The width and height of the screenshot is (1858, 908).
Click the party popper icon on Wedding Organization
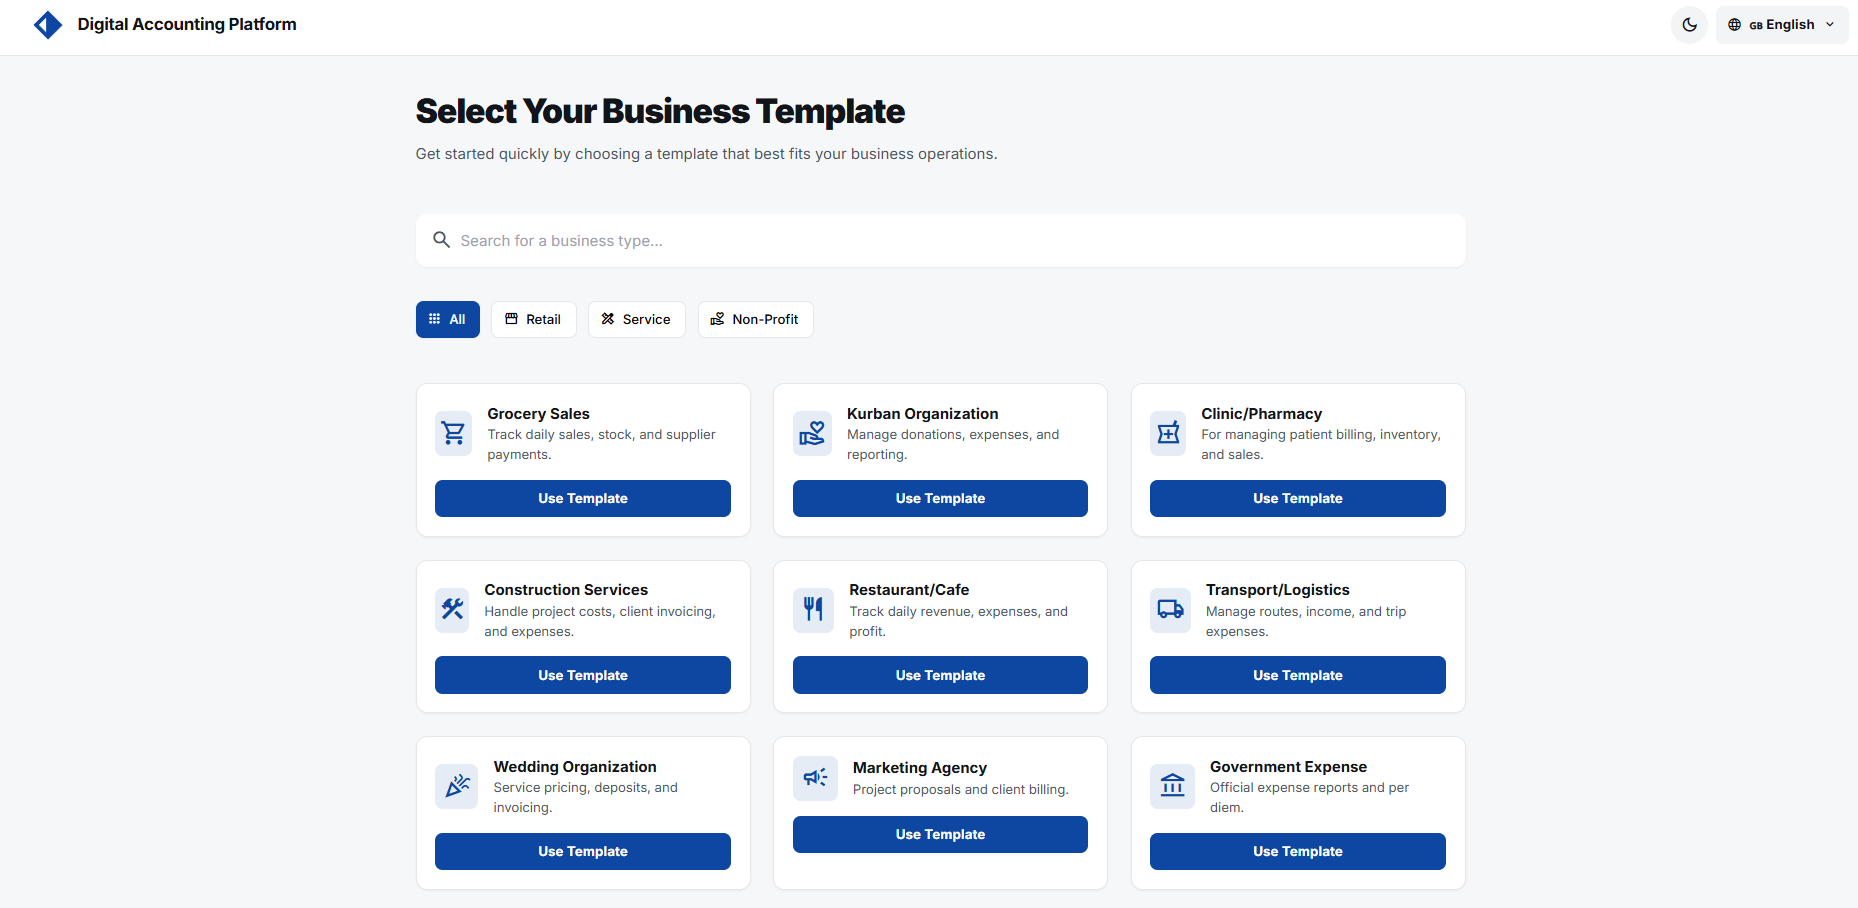456,786
